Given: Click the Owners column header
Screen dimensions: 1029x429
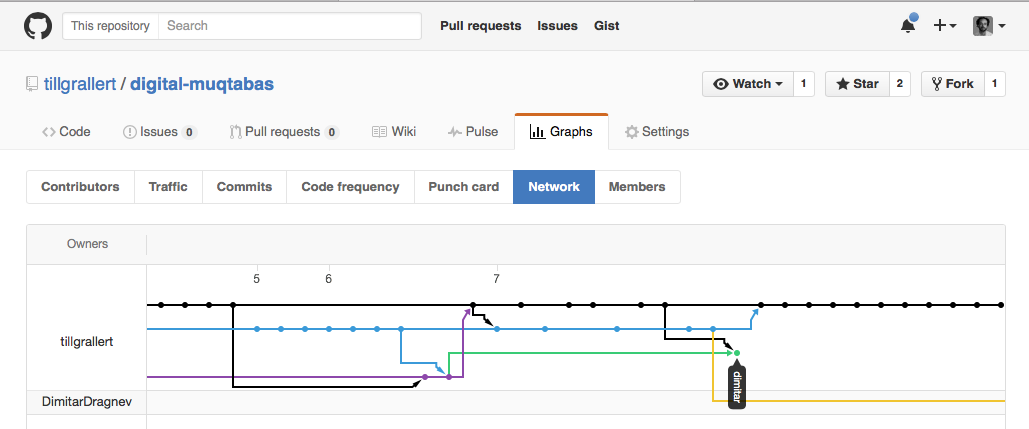Looking at the screenshot, I should click(x=87, y=244).
